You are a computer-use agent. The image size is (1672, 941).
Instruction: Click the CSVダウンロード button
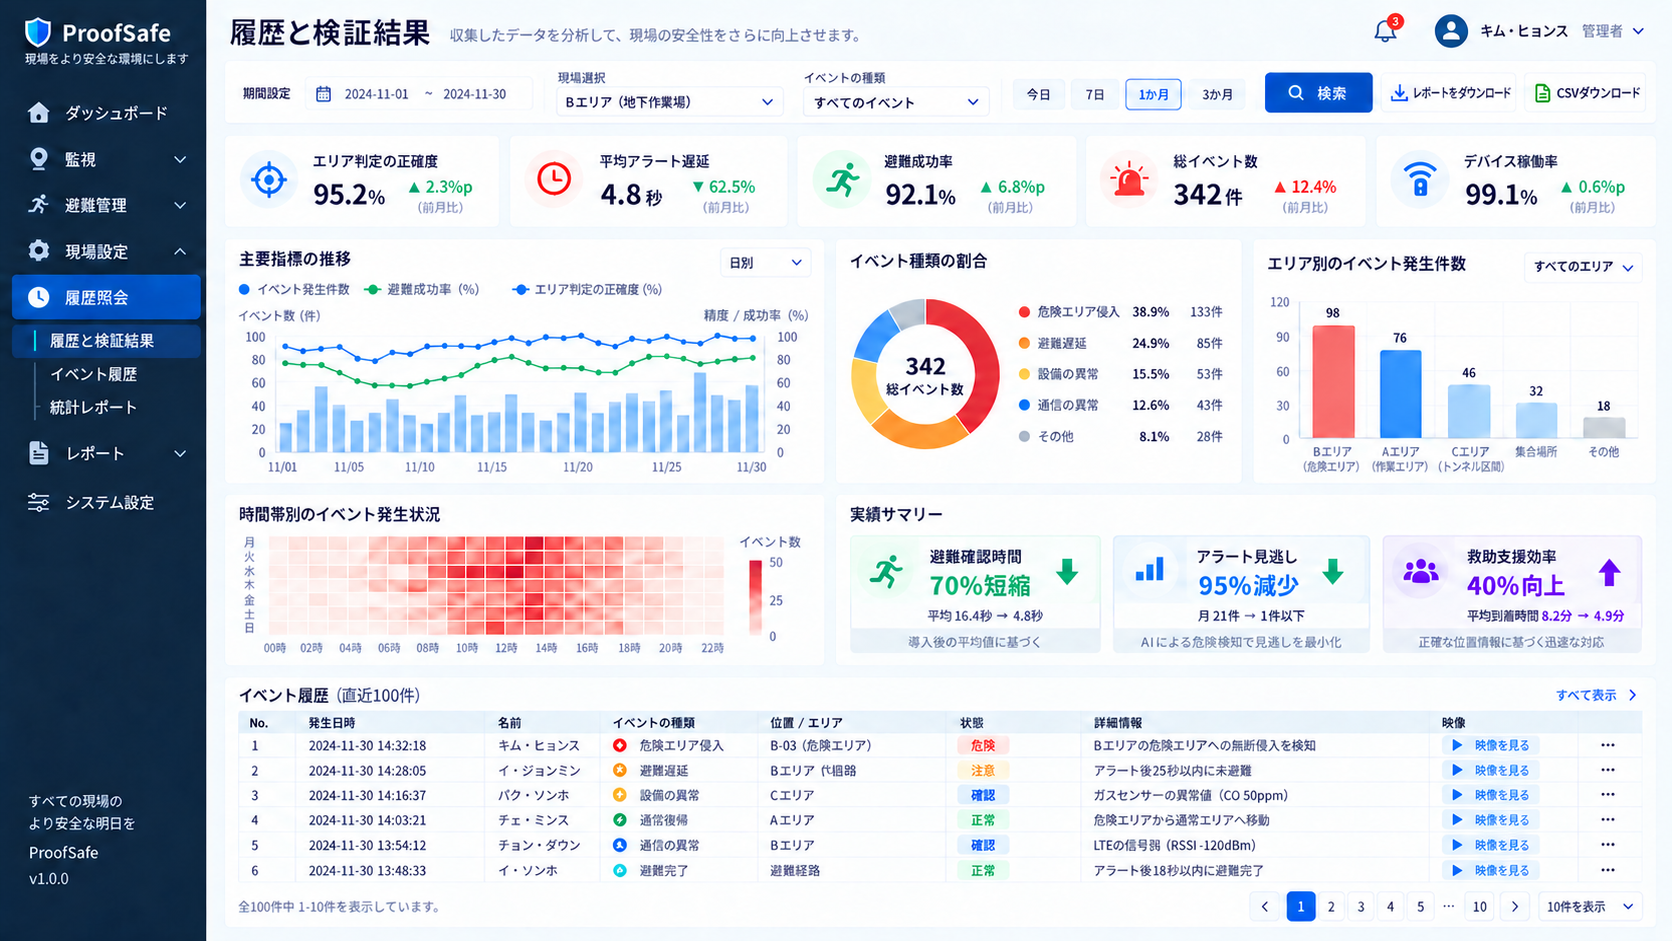coord(1587,93)
